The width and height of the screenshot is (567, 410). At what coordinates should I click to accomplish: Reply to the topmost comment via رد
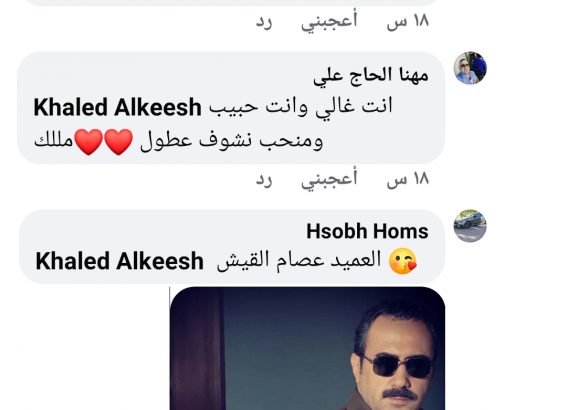[x=264, y=22]
